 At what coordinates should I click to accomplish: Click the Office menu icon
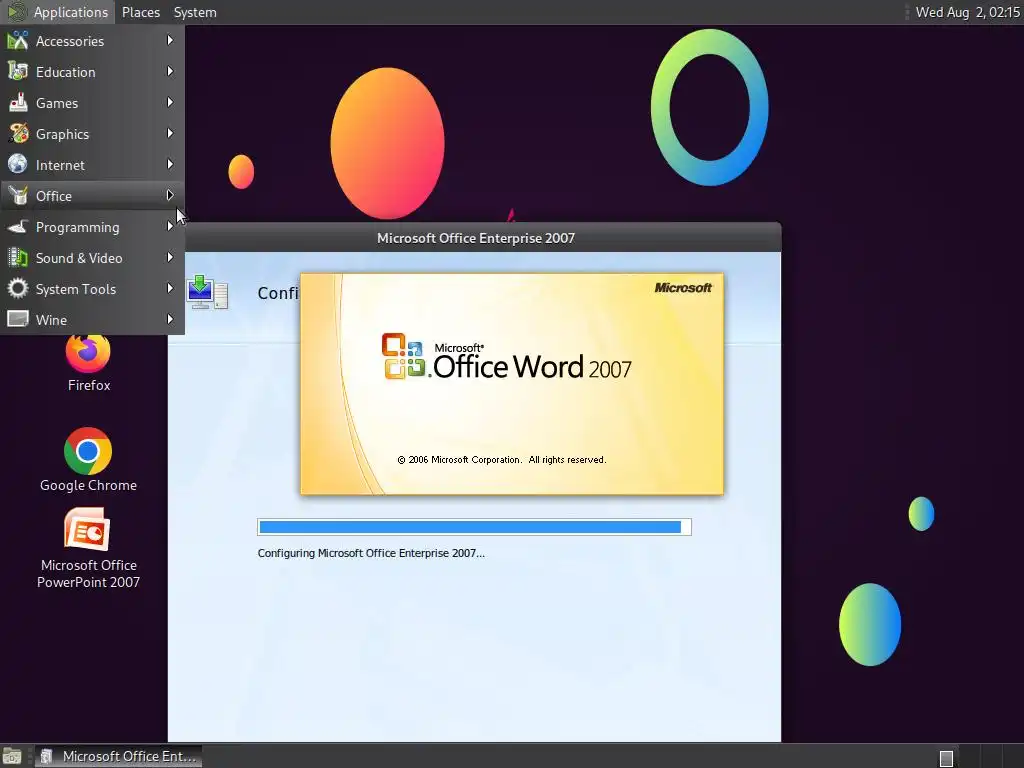18,196
